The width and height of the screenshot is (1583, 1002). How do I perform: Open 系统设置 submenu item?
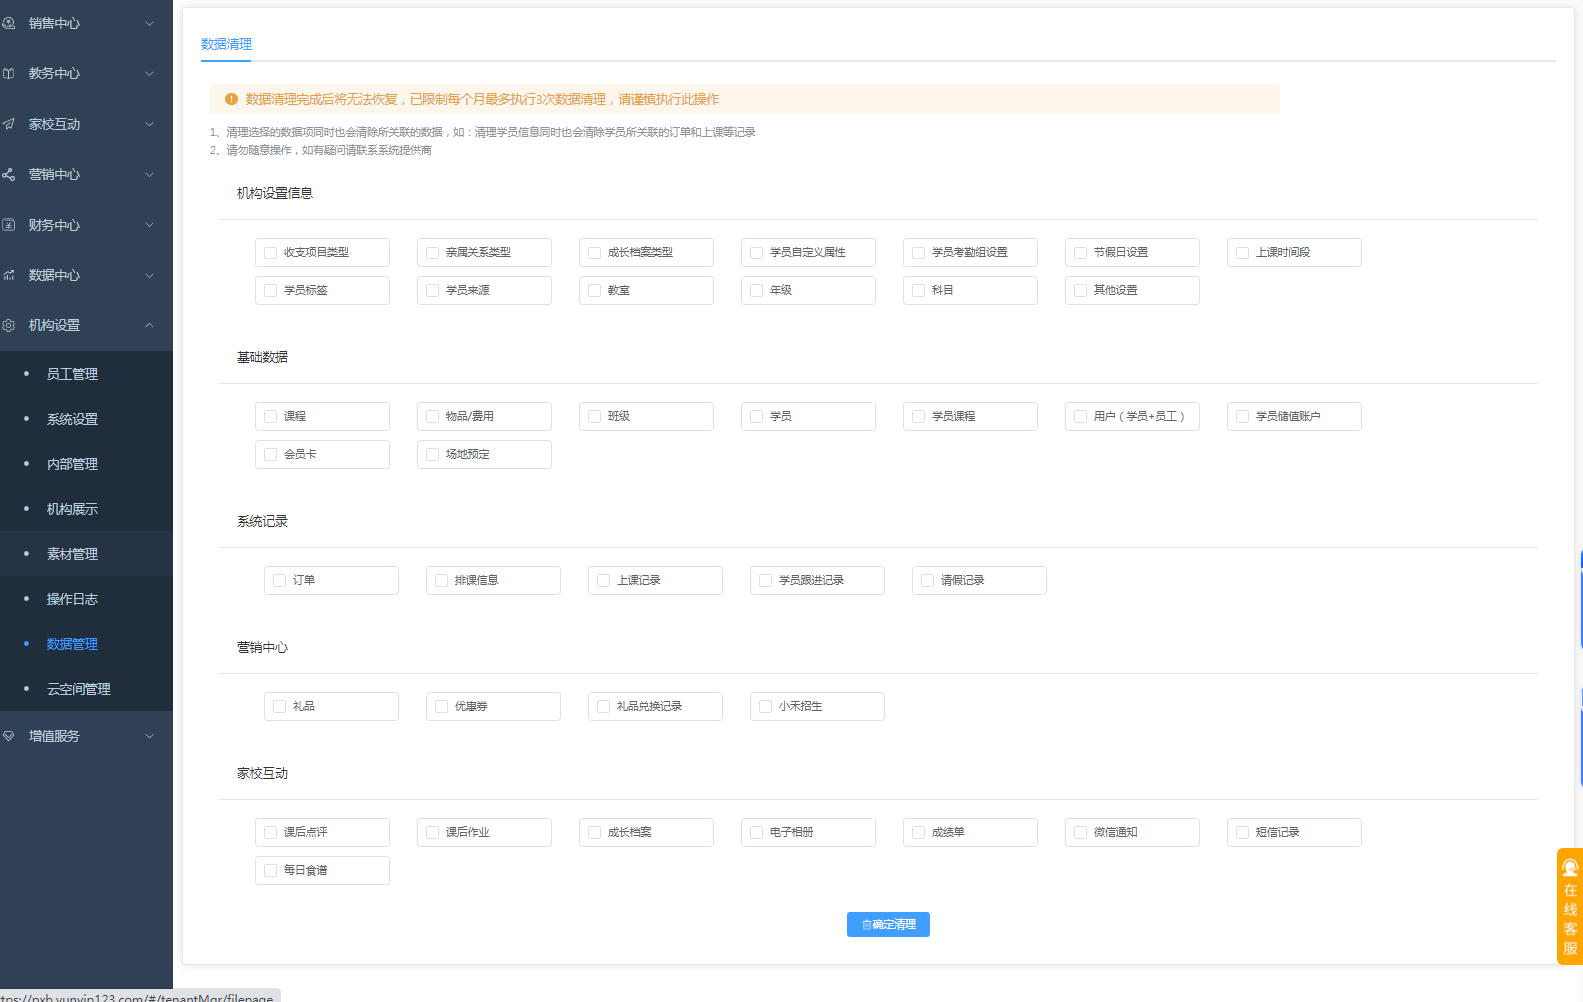tap(86, 419)
